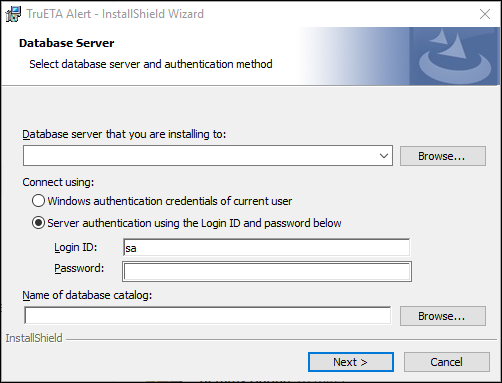
Task: Browse for a database catalog name
Action: pyautogui.click(x=443, y=316)
